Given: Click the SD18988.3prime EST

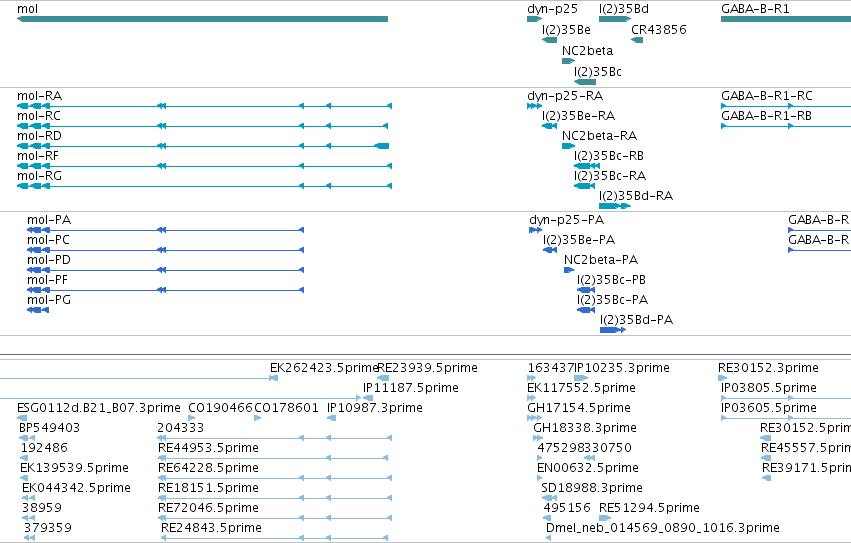Looking at the screenshot, I should click(x=549, y=498).
